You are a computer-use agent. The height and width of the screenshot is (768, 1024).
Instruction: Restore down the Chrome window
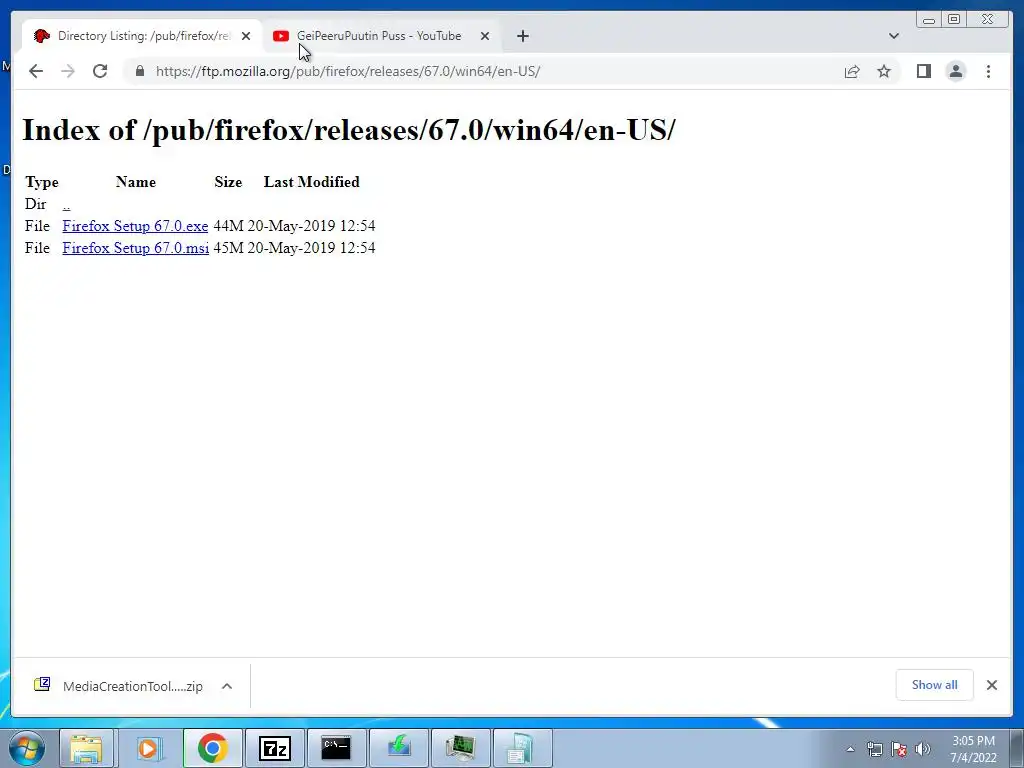954,20
